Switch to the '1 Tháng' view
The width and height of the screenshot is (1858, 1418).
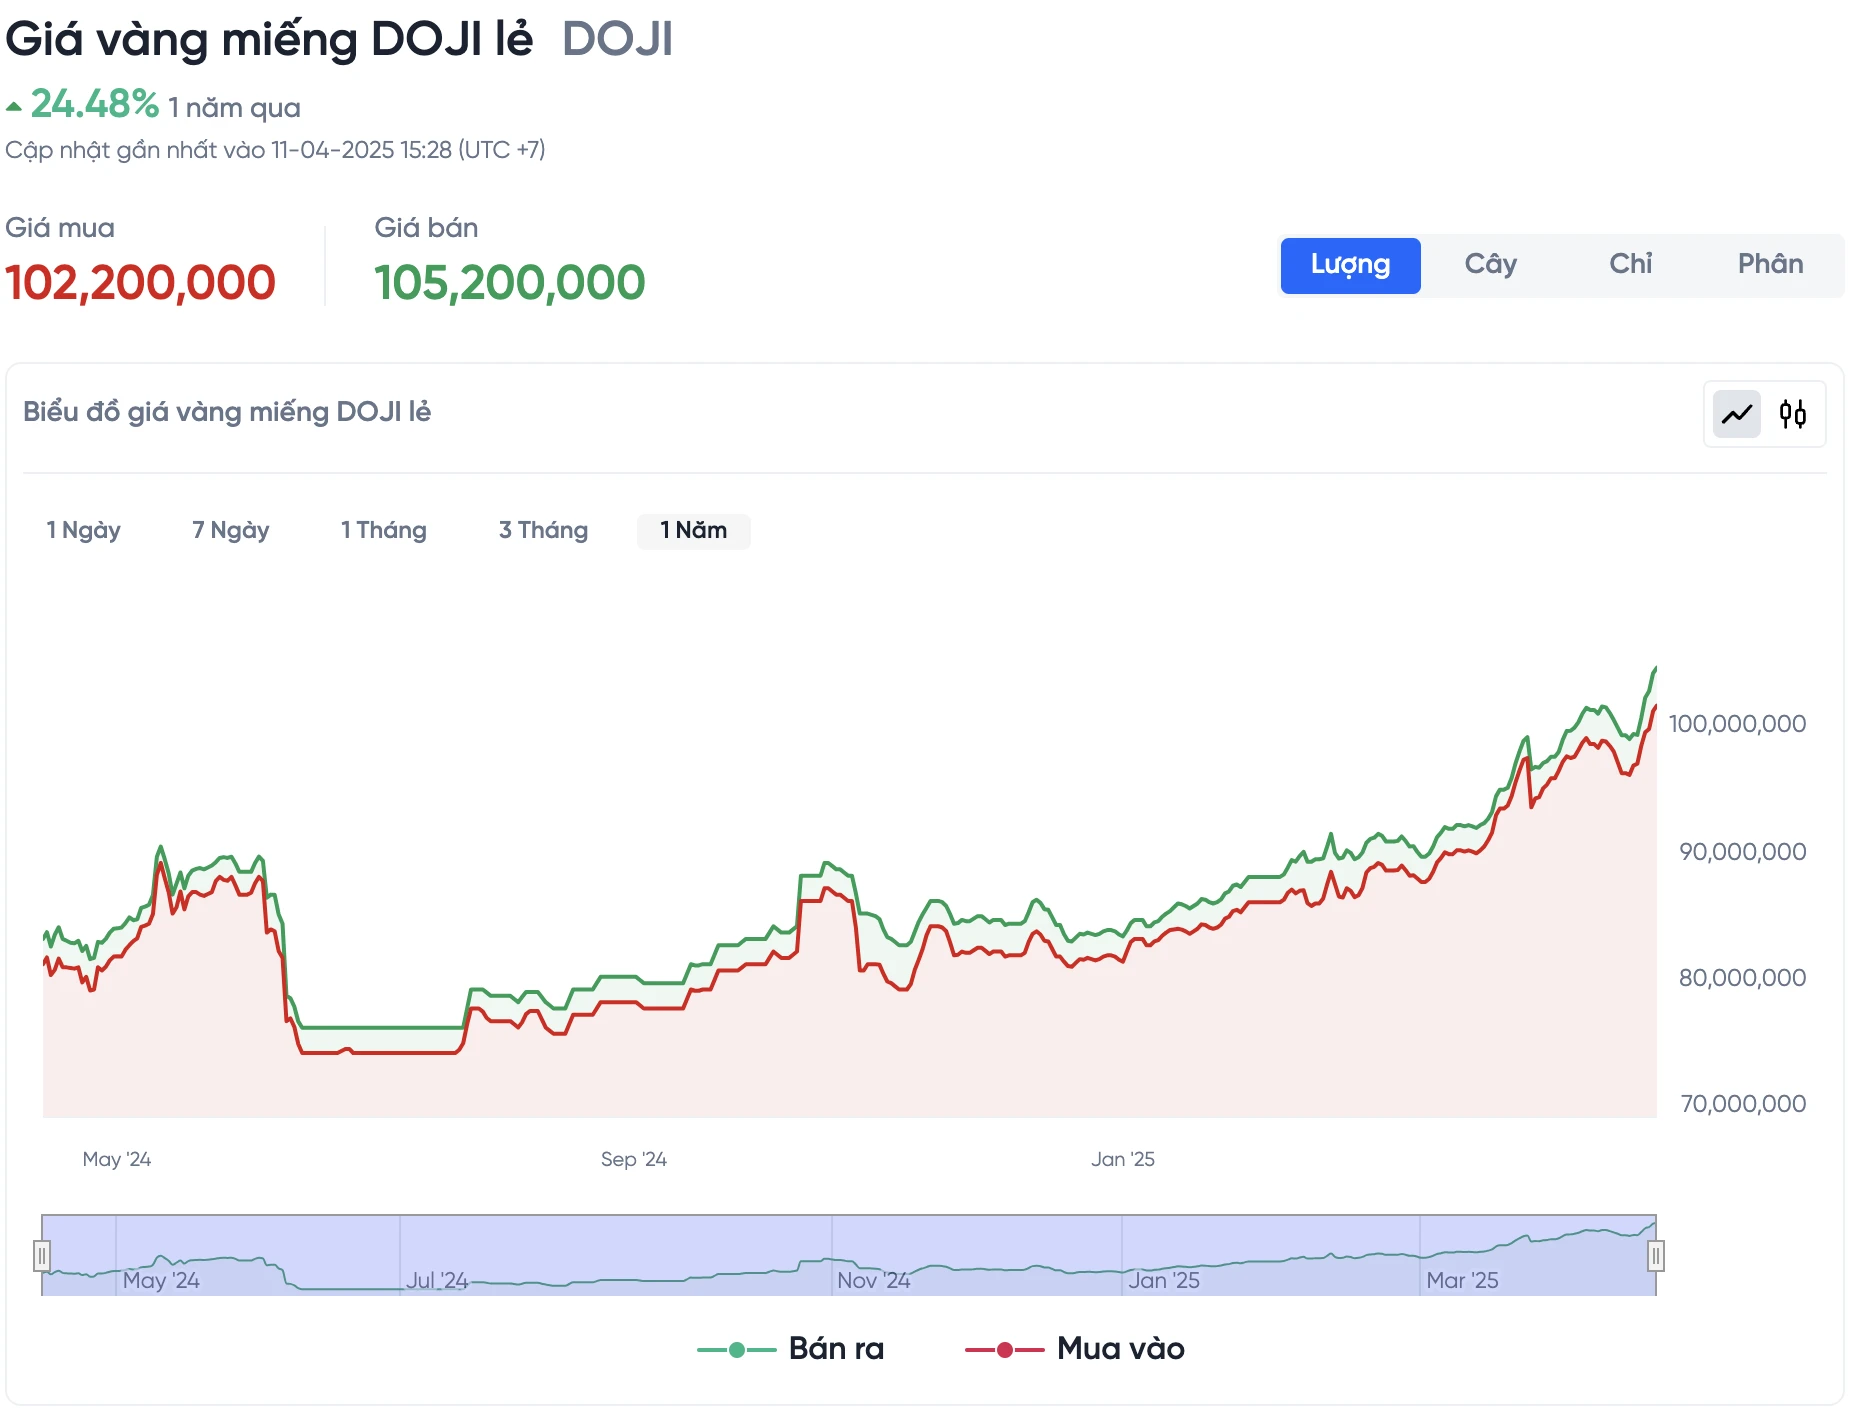pos(383,530)
